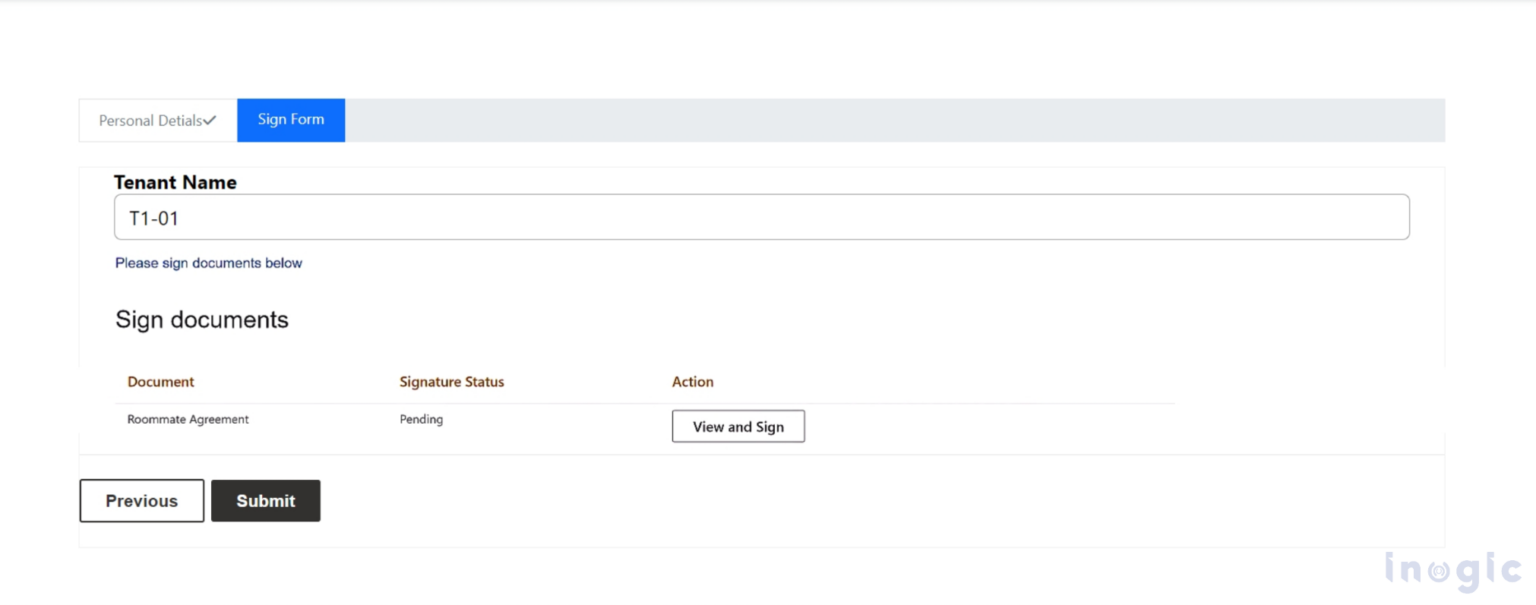Click the Tenant Name field label
The image size is (1536, 605).
click(175, 182)
